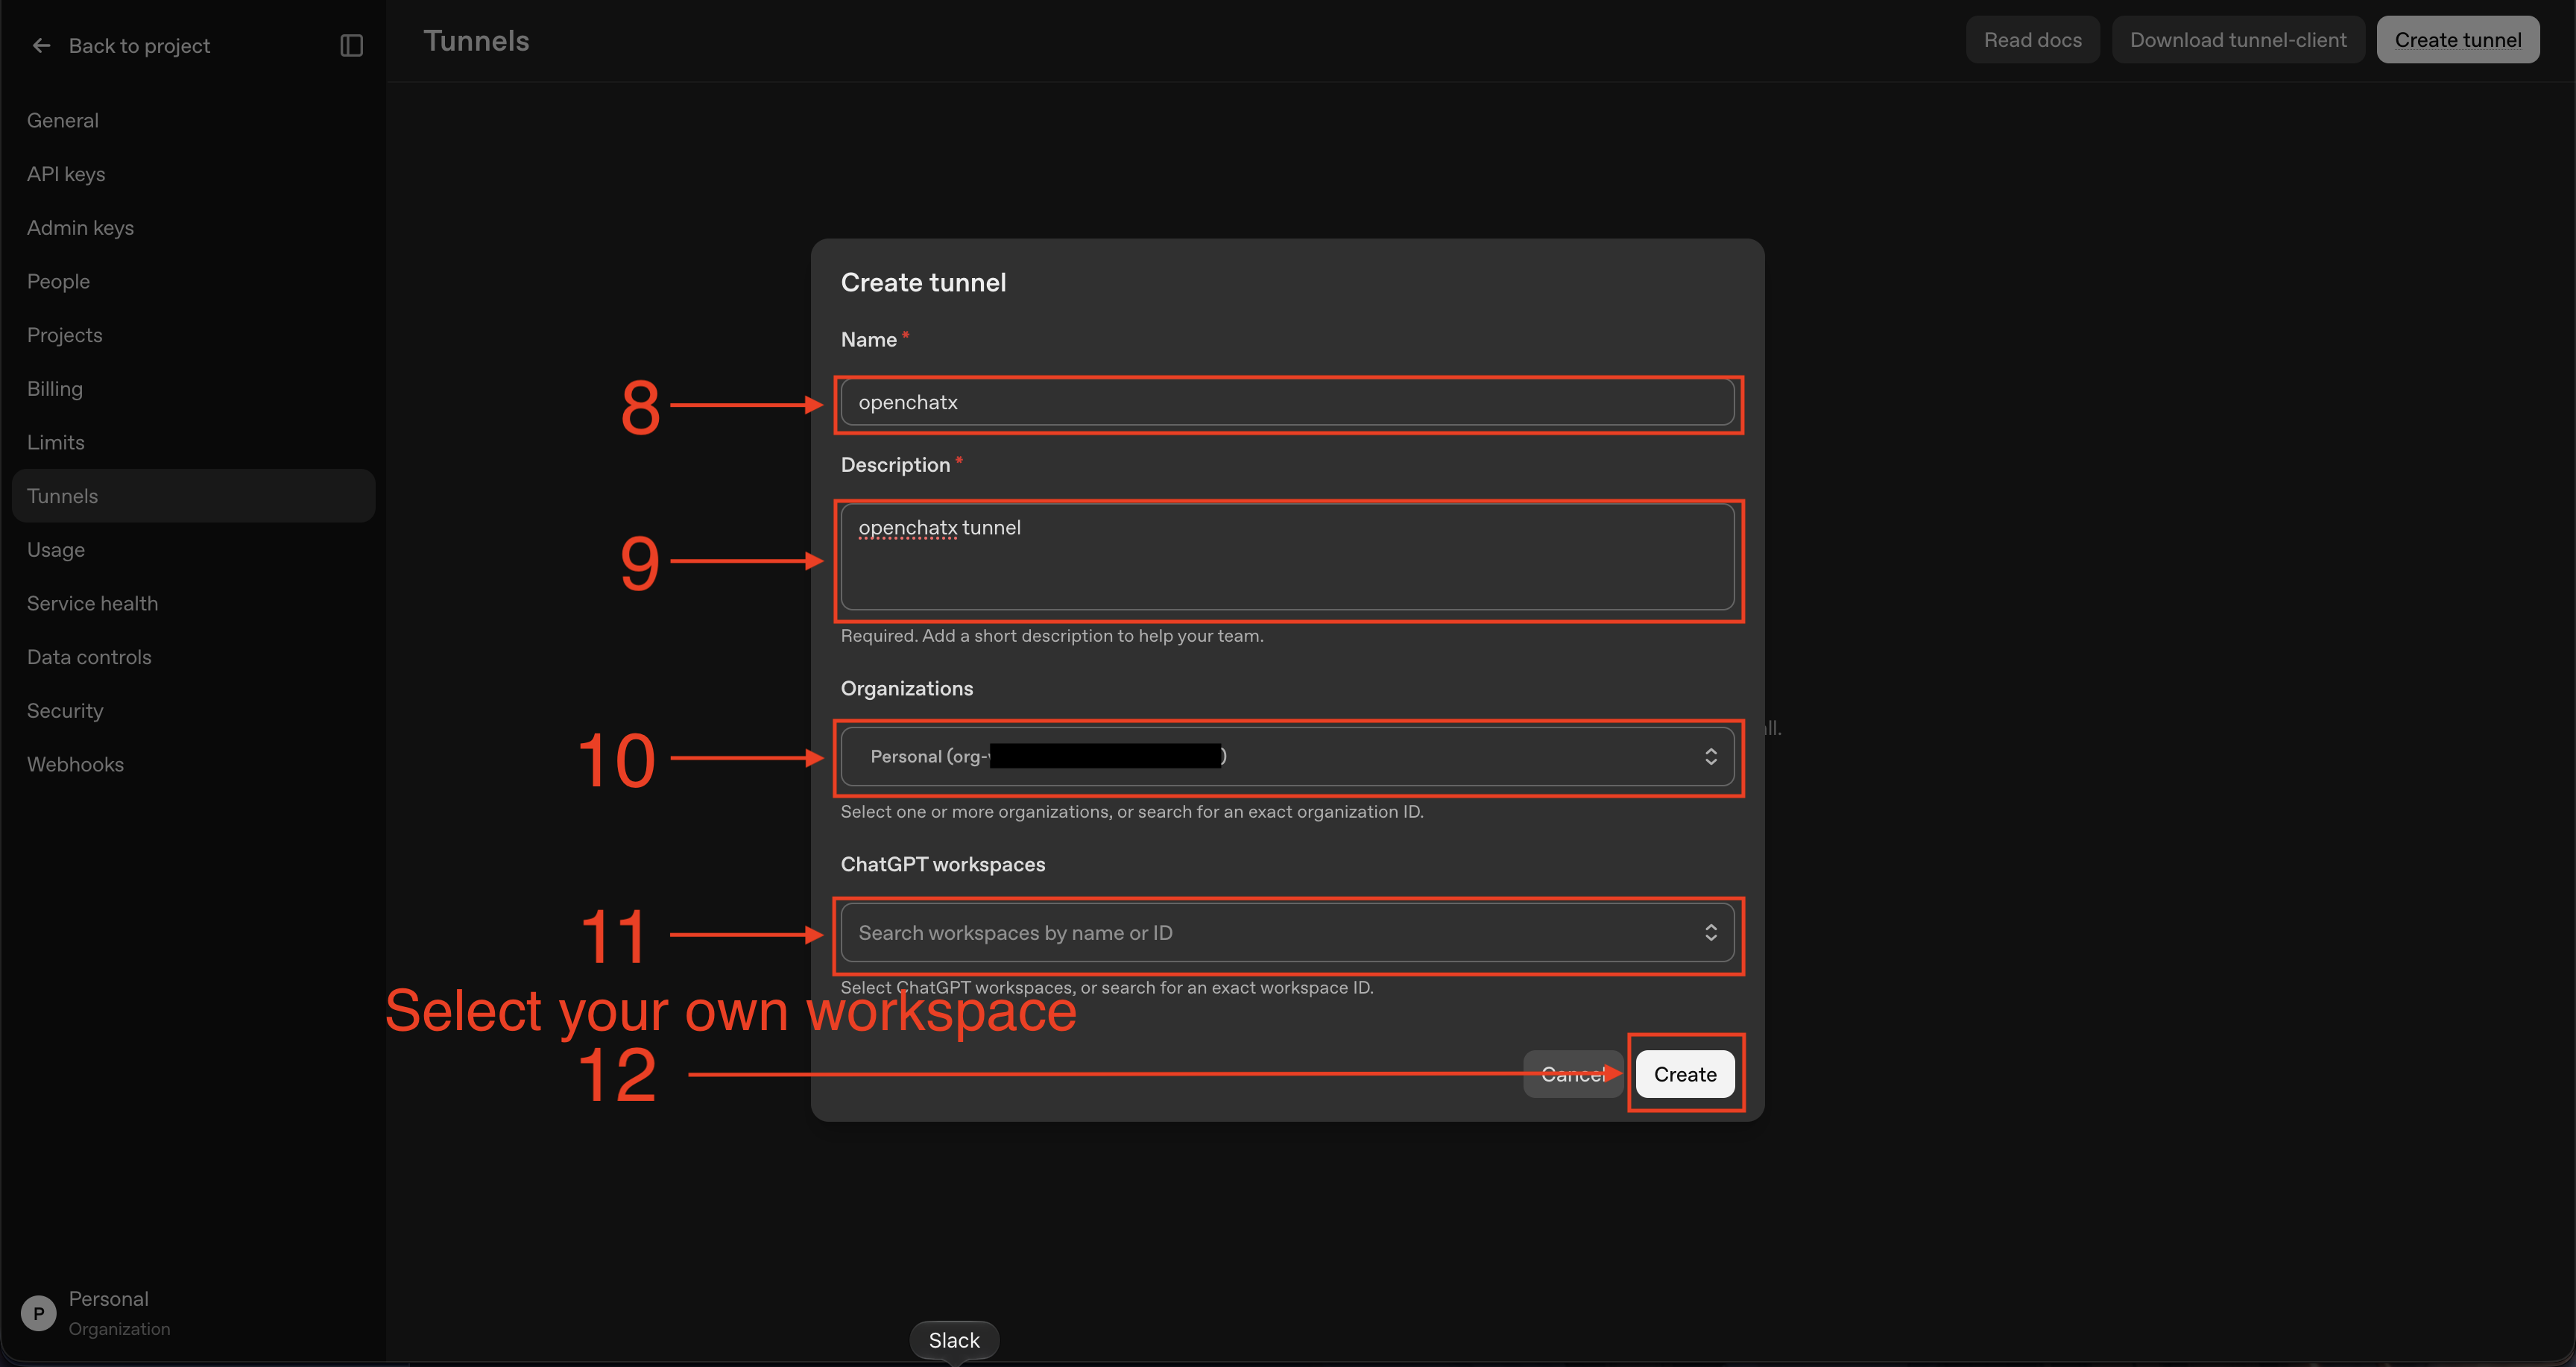This screenshot has width=2576, height=1367.
Task: Open Data controls settings
Action: (89, 657)
